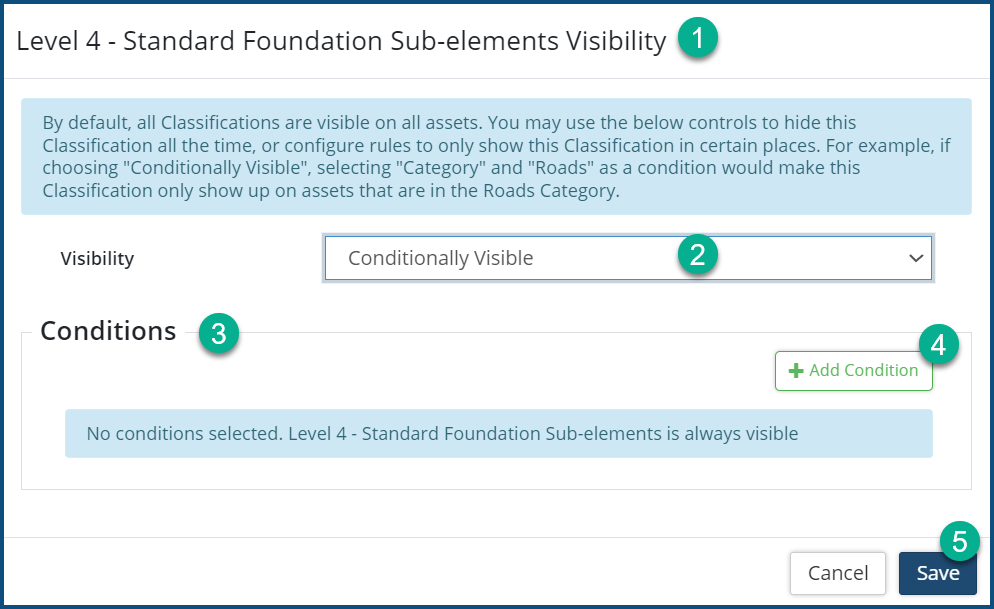Click the empty footer area left of Cancel
This screenshot has height=609, width=994.
click(400, 573)
